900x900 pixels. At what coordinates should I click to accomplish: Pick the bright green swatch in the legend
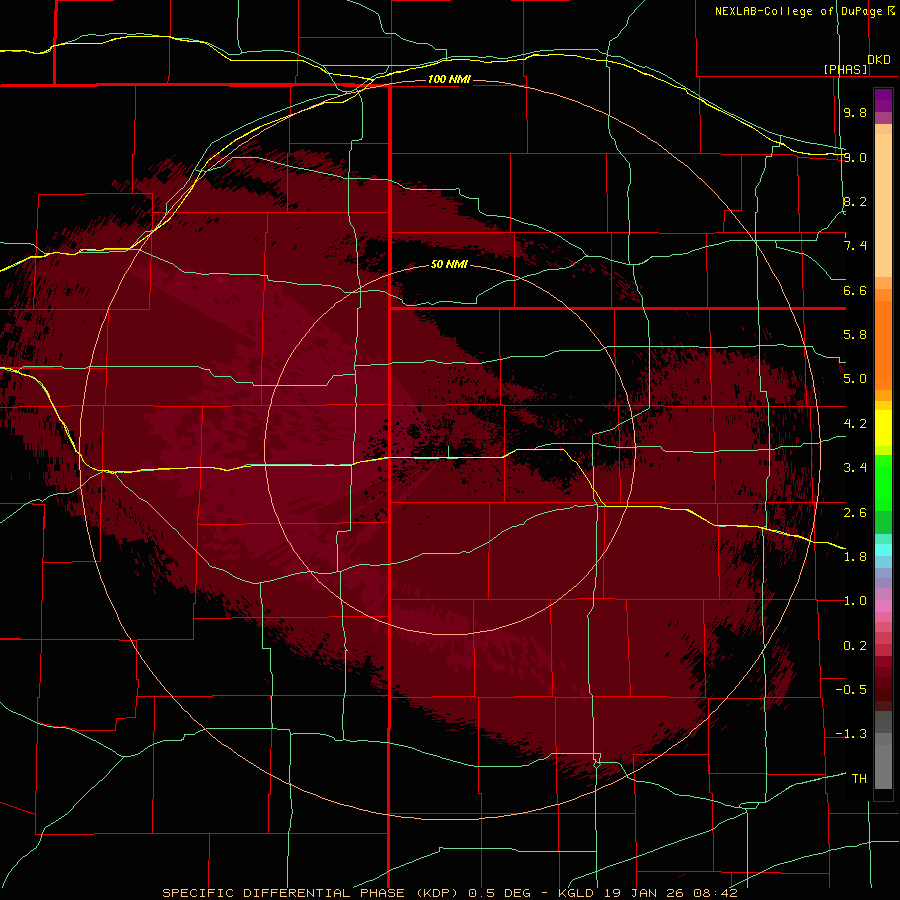pyautogui.click(x=883, y=482)
